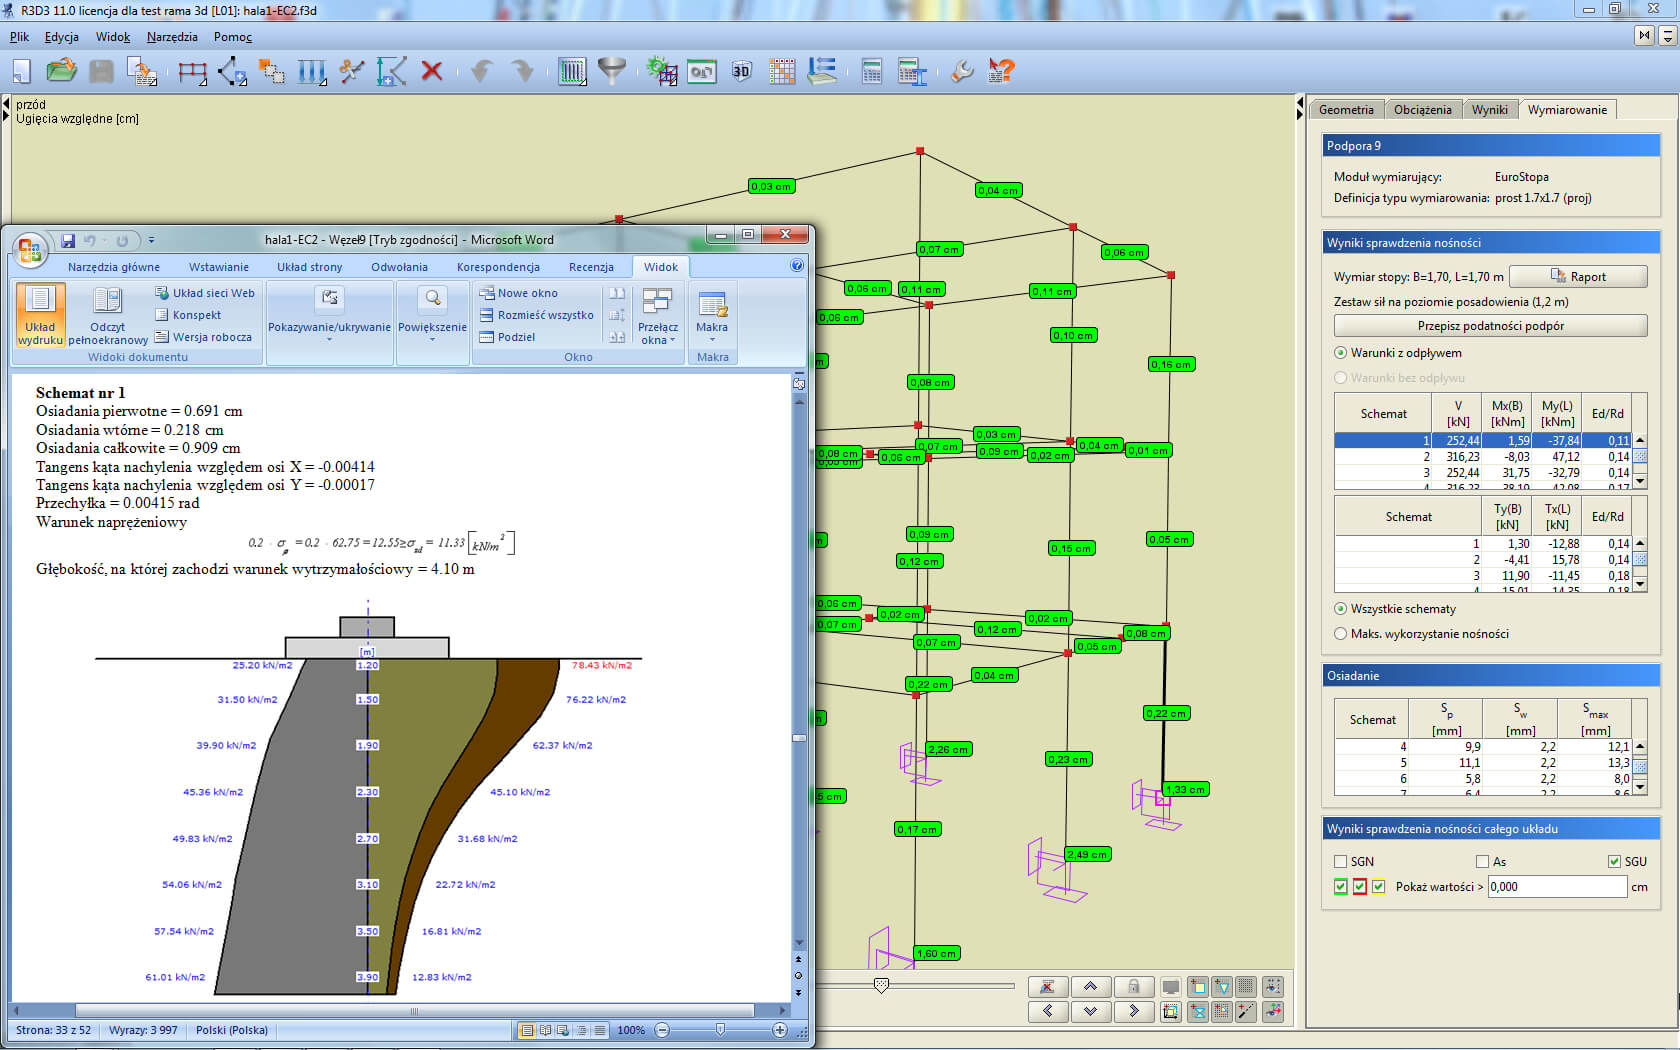Image resolution: width=1680 pixels, height=1050 pixels.
Task: Select row 1 in Schemat forces table
Action: [x=1483, y=440]
